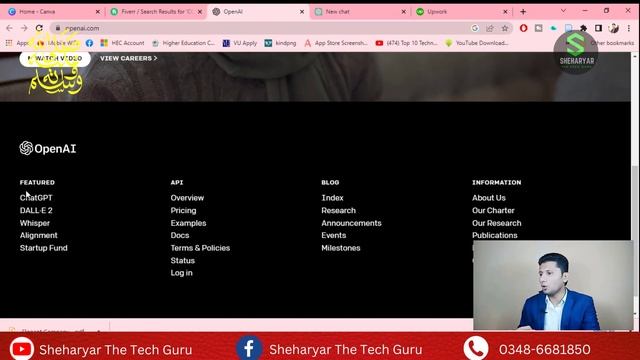The height and width of the screenshot is (360, 640).
Task: Open the App Store Screensh... bookmark
Action: [336, 43]
